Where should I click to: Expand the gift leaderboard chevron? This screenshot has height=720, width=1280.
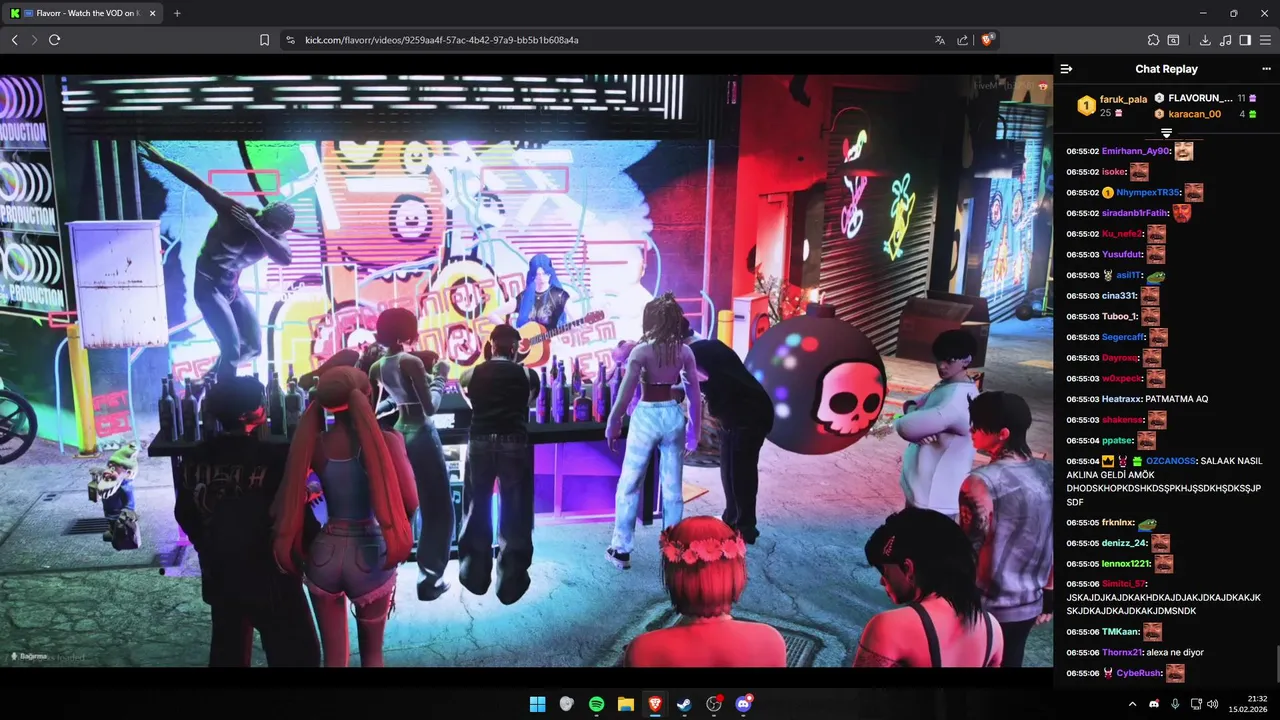(x=1166, y=133)
